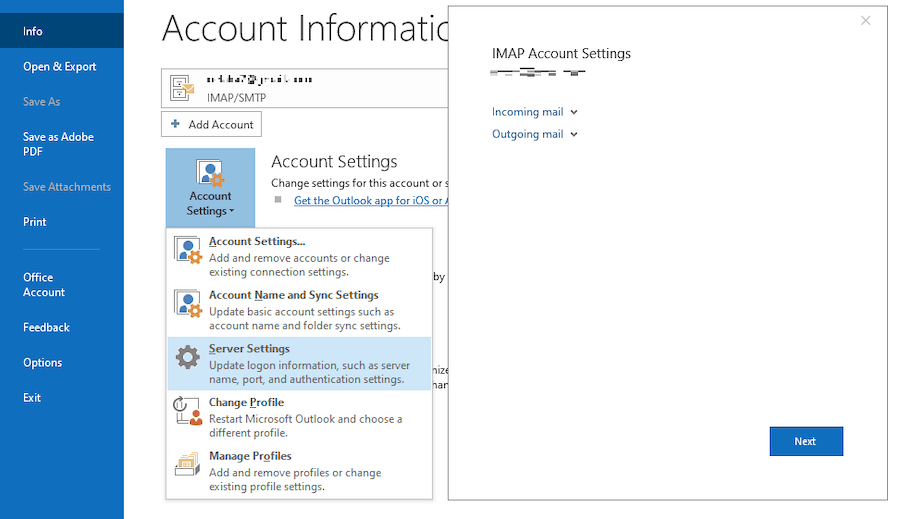Click the IMAP account envelope icon
The image size is (900, 519).
[182, 88]
